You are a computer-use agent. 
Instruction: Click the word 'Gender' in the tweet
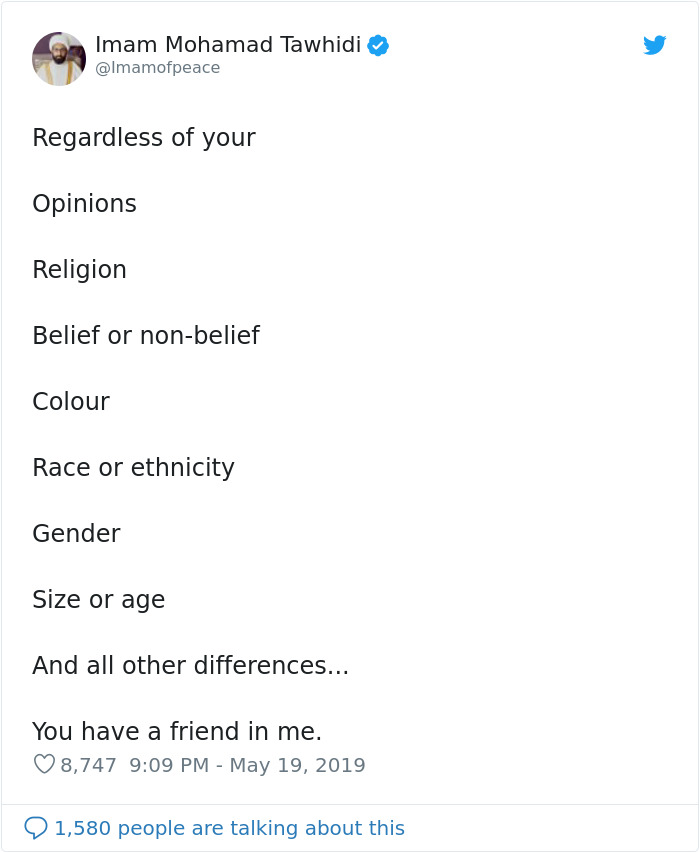coord(77,534)
